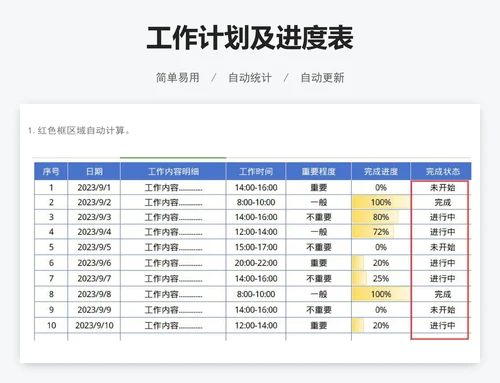The image size is (500, 383).
Task: Click the 12:00-14:00 time in row 4
Action: (x=256, y=232)
